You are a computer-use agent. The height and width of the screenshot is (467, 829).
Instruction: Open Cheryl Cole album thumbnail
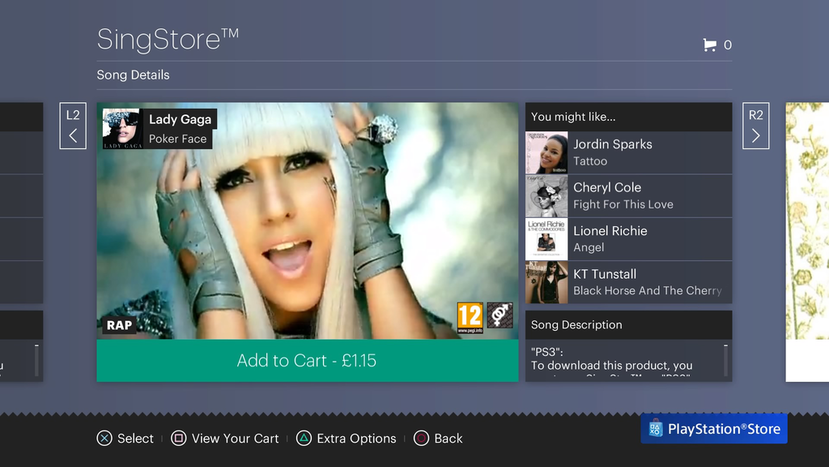(x=547, y=196)
